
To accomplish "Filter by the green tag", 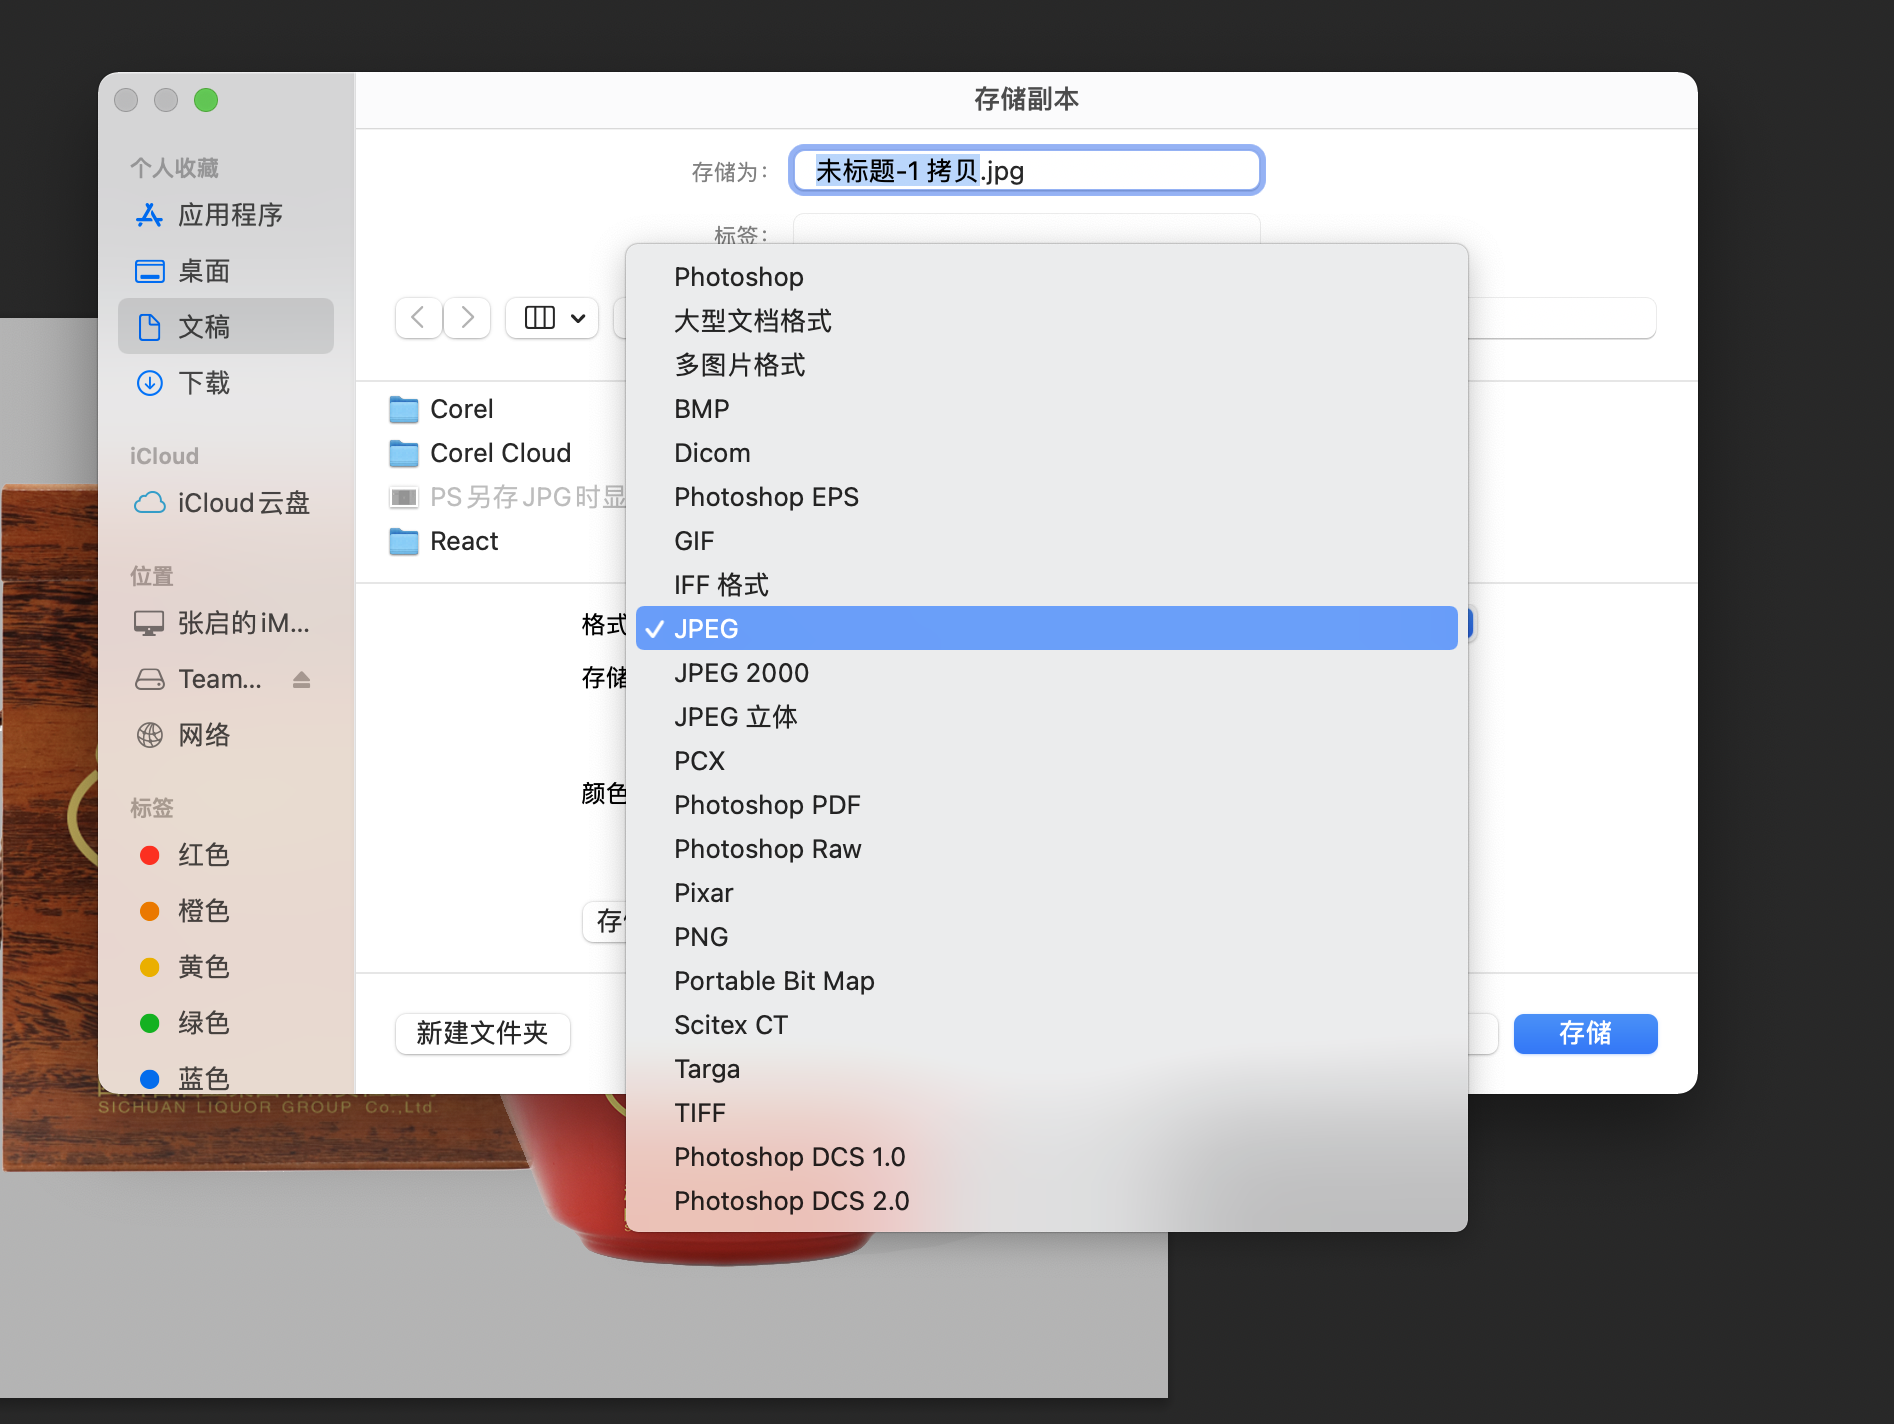I will pyautogui.click(x=150, y=1023).
